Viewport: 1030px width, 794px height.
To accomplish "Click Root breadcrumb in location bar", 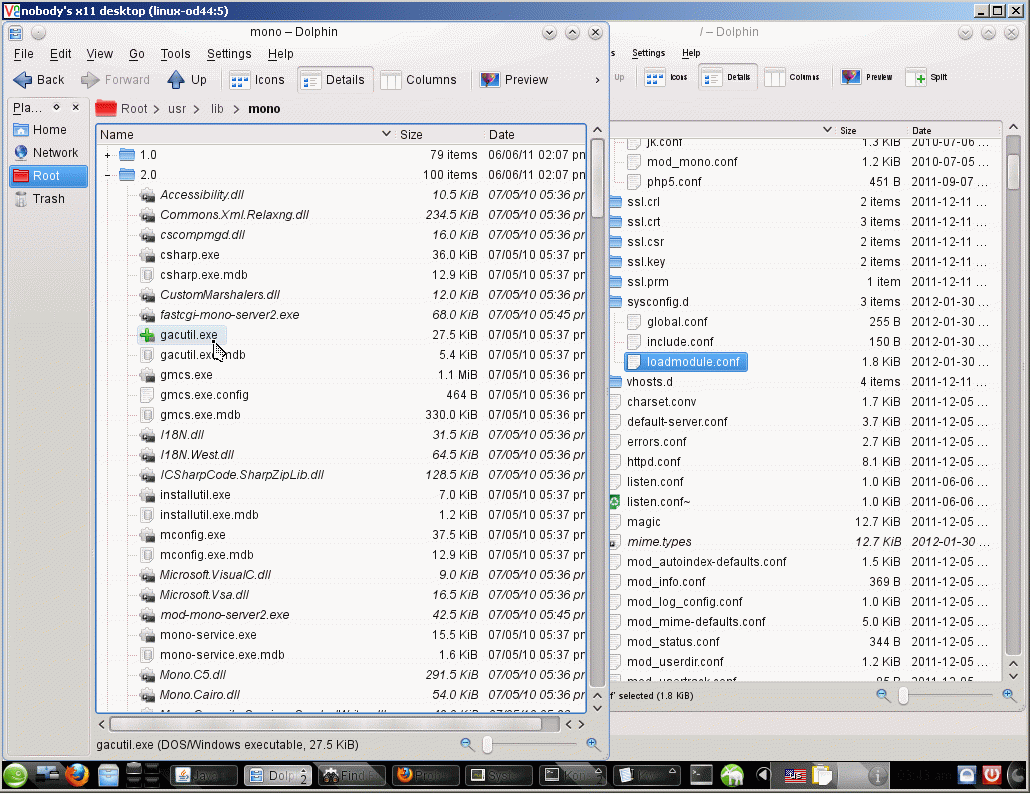I will (x=134, y=109).
